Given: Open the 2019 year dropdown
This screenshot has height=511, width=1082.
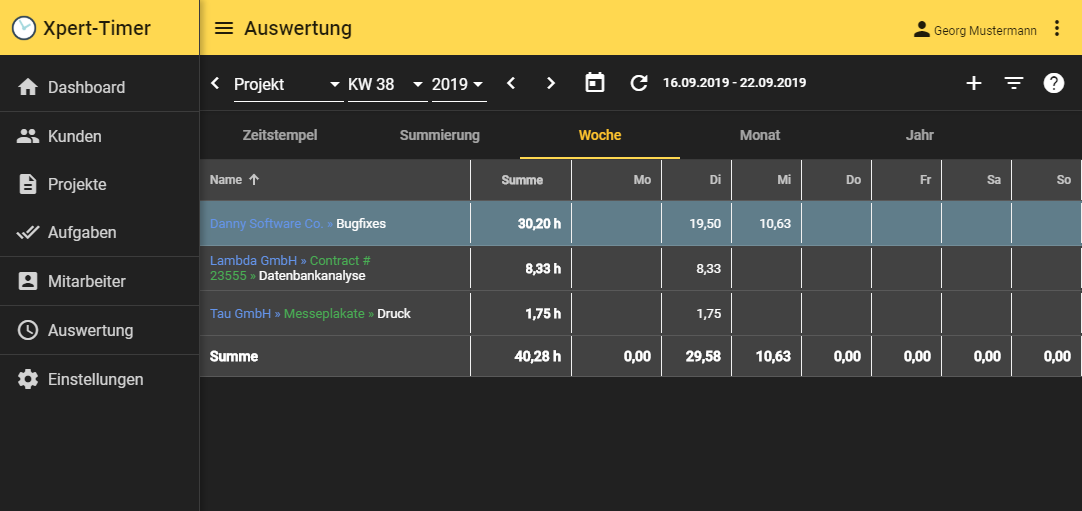Looking at the screenshot, I should pyautogui.click(x=459, y=85).
